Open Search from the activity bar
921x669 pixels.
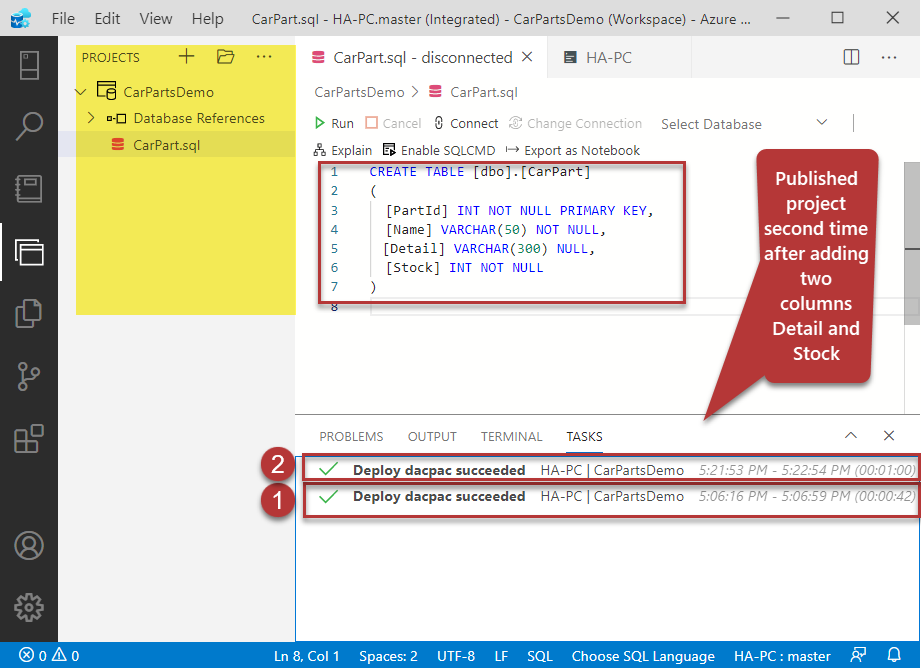tap(29, 126)
